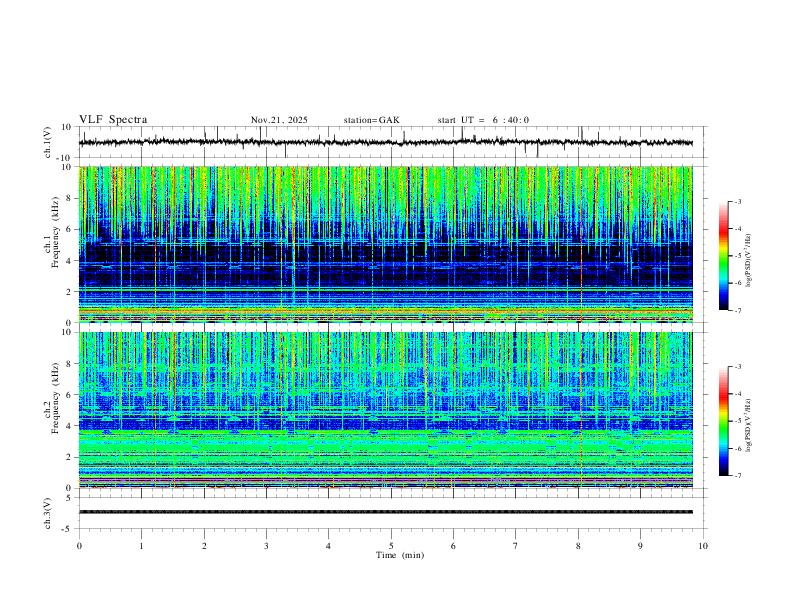Click the ch.3(V) black trace band
792x612 pixels.
click(x=386, y=512)
